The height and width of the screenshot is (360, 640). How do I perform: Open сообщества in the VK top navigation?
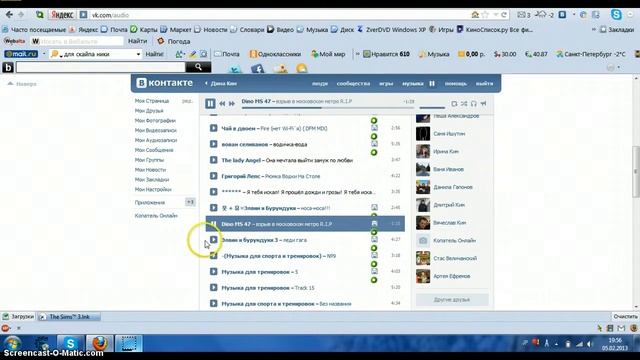[x=353, y=83]
